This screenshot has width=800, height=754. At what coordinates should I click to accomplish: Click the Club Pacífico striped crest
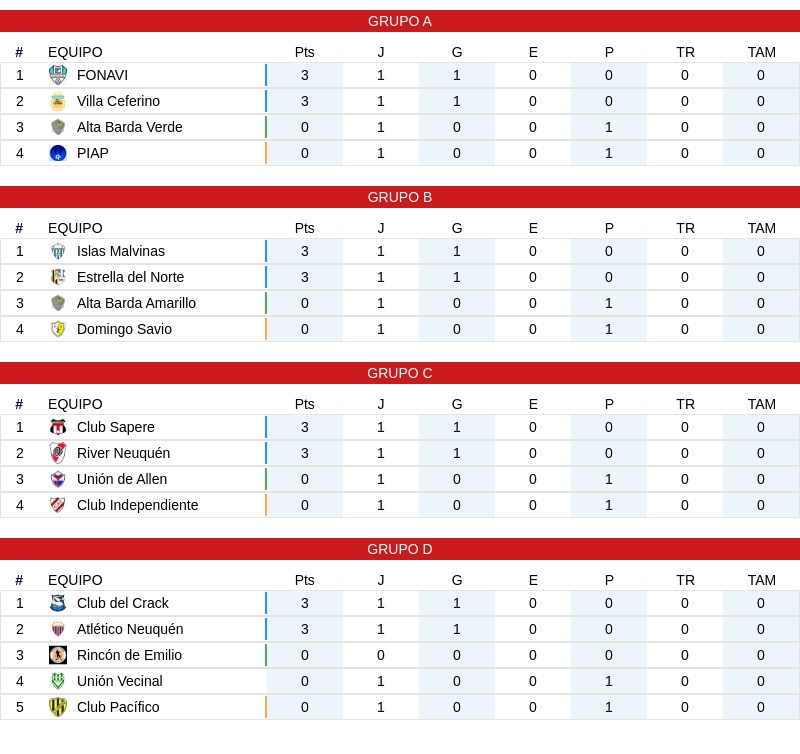click(x=58, y=707)
